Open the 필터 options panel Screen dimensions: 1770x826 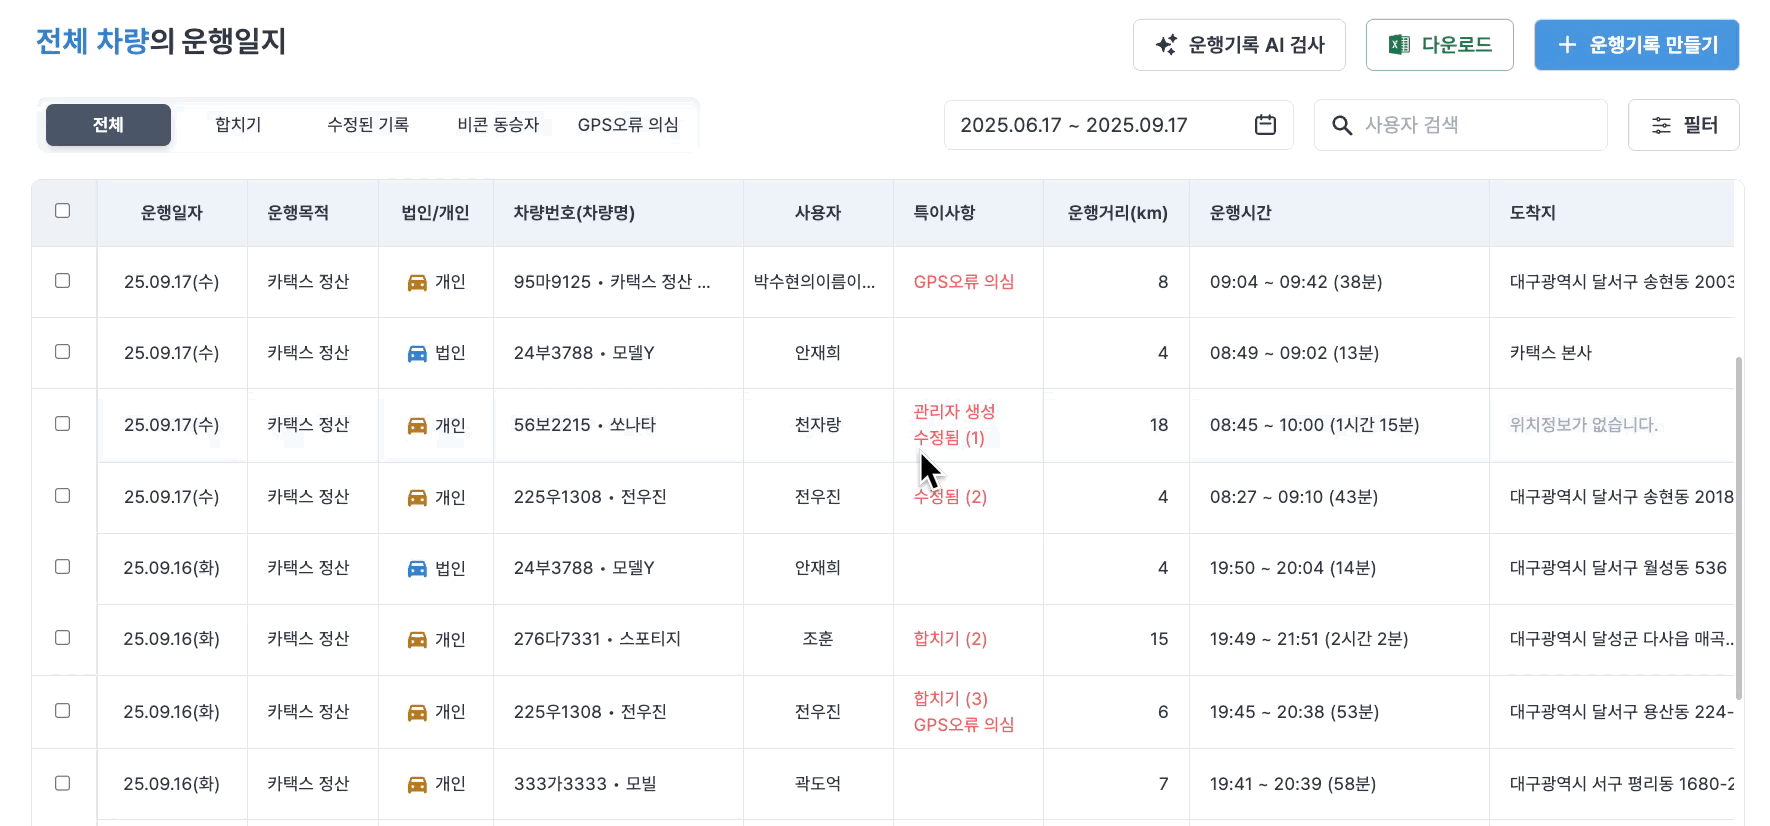coord(1684,125)
